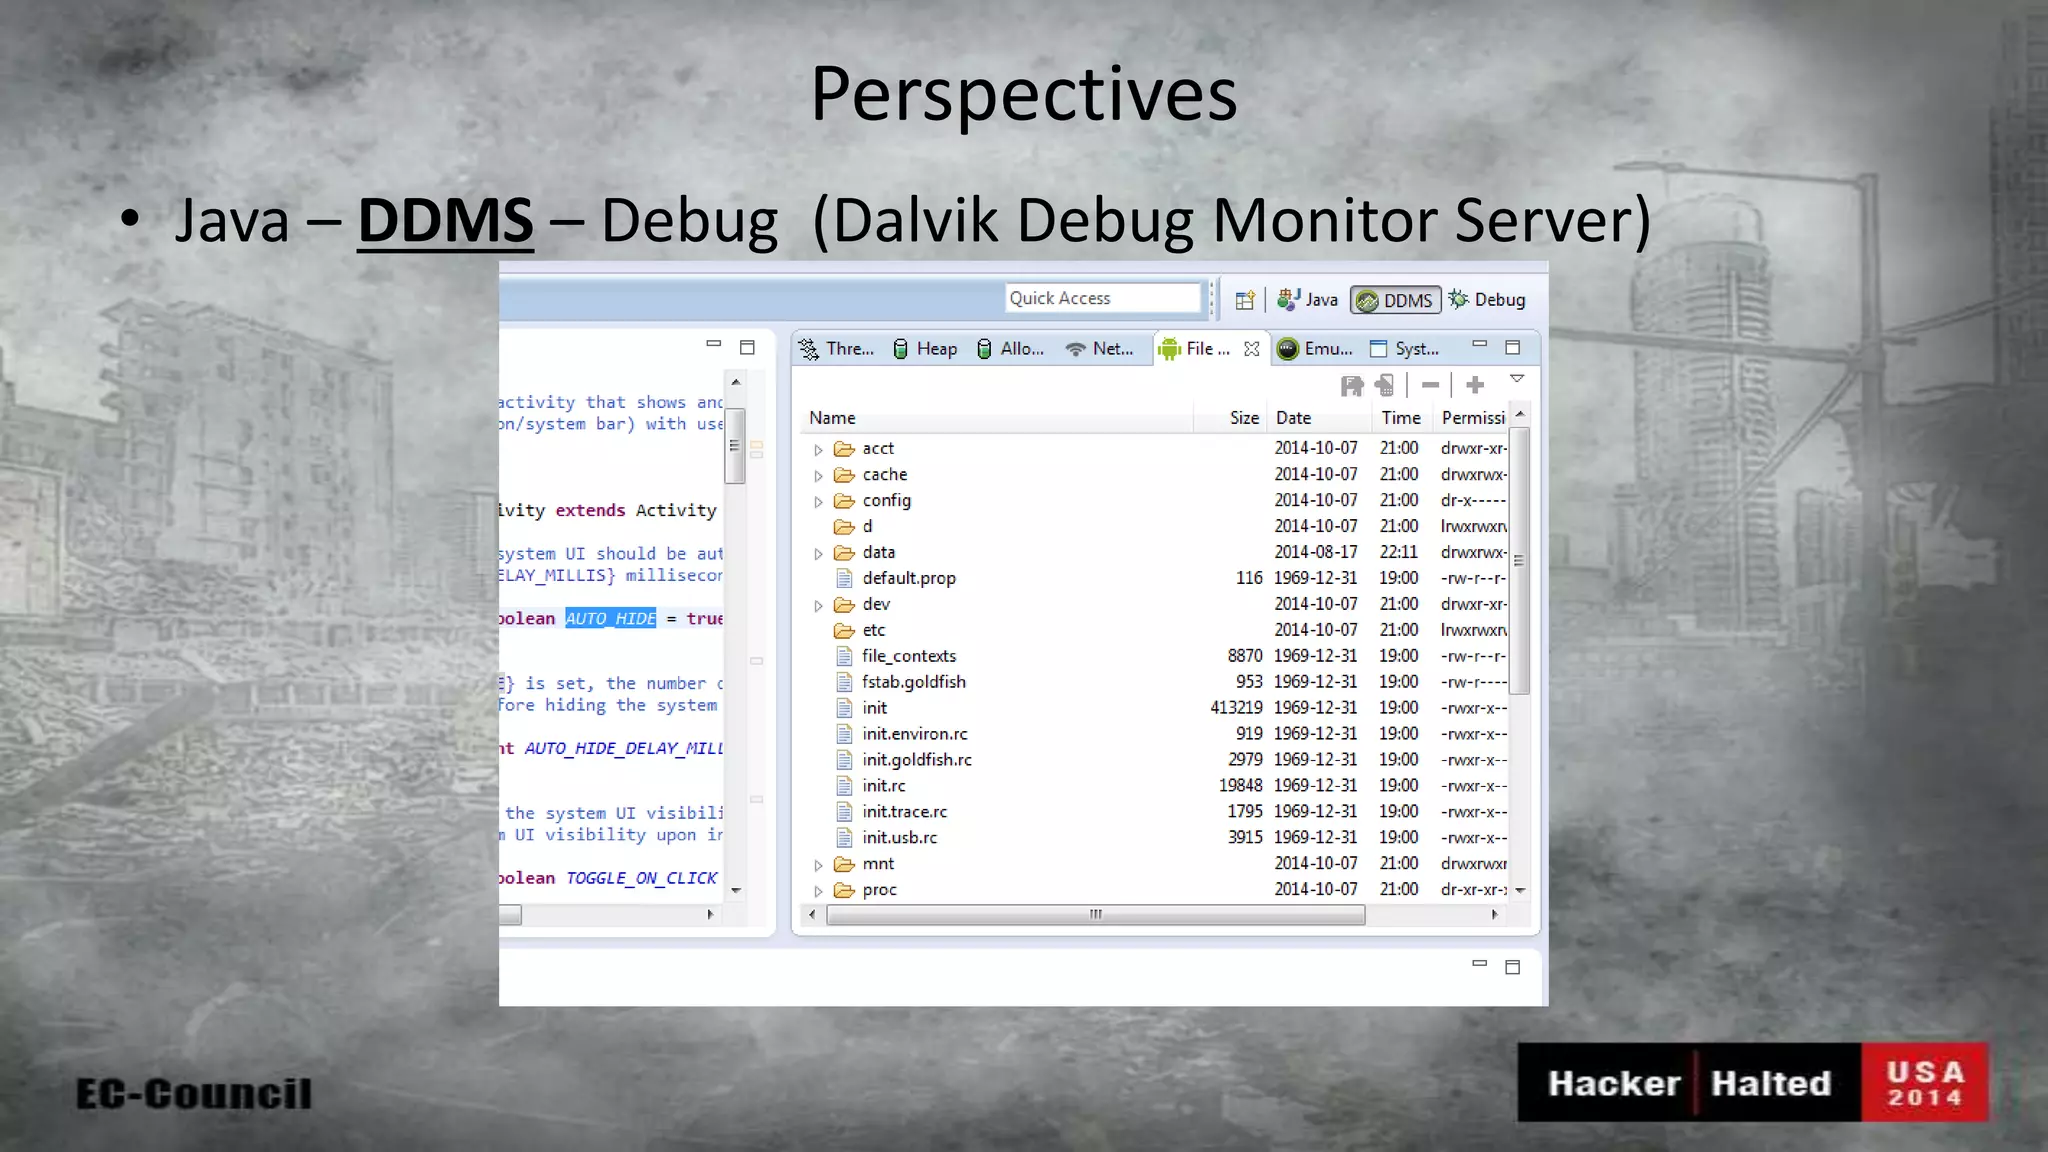This screenshot has height=1152, width=2048.
Task: Click the 2014-08-17 date of data folder
Action: point(1316,552)
